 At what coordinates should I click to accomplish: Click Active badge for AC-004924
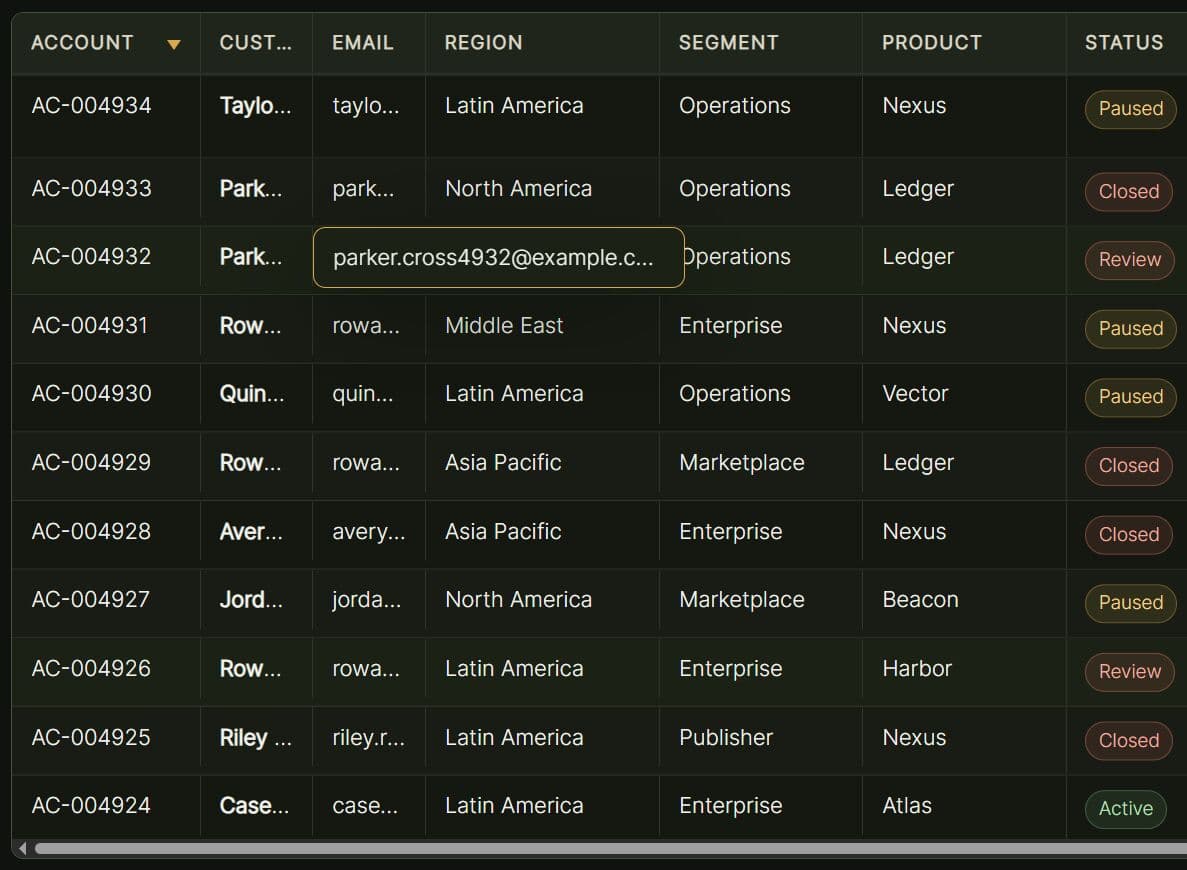1125,809
